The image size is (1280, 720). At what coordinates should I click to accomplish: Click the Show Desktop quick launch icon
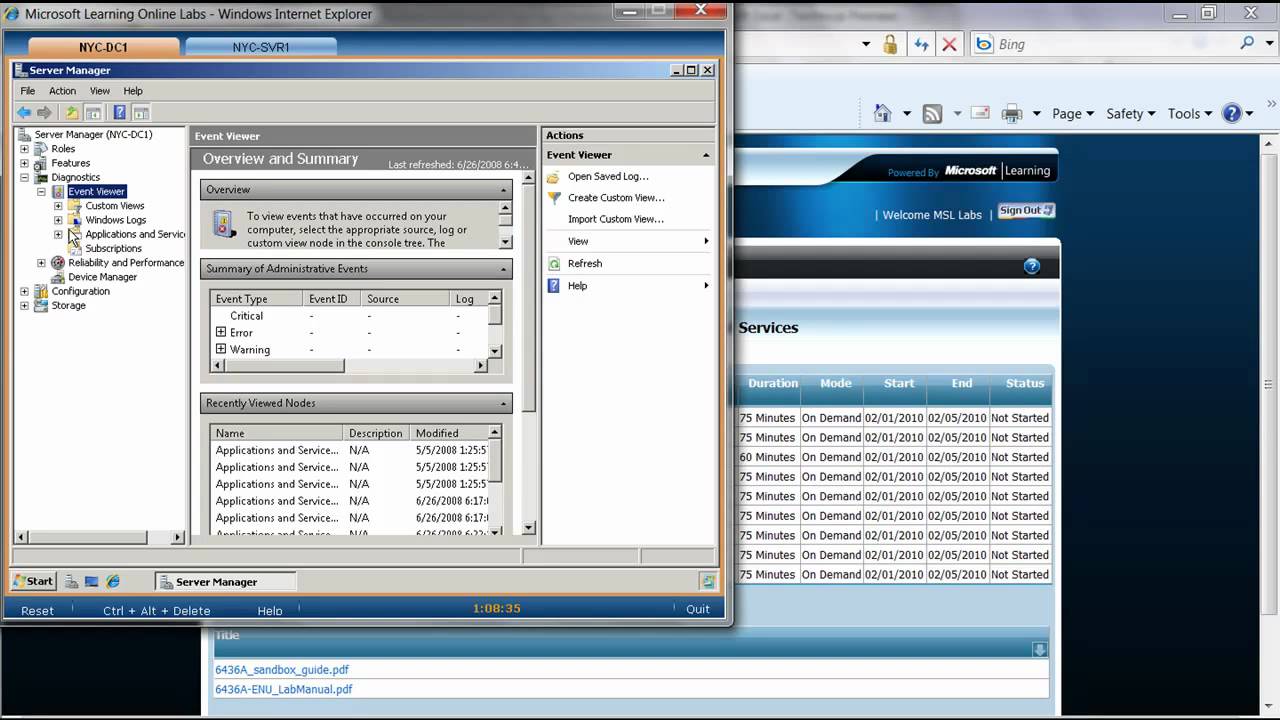pos(92,581)
